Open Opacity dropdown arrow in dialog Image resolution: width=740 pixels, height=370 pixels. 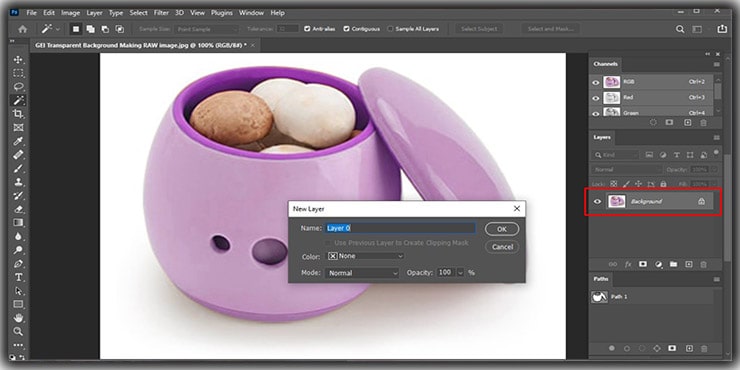(460, 273)
